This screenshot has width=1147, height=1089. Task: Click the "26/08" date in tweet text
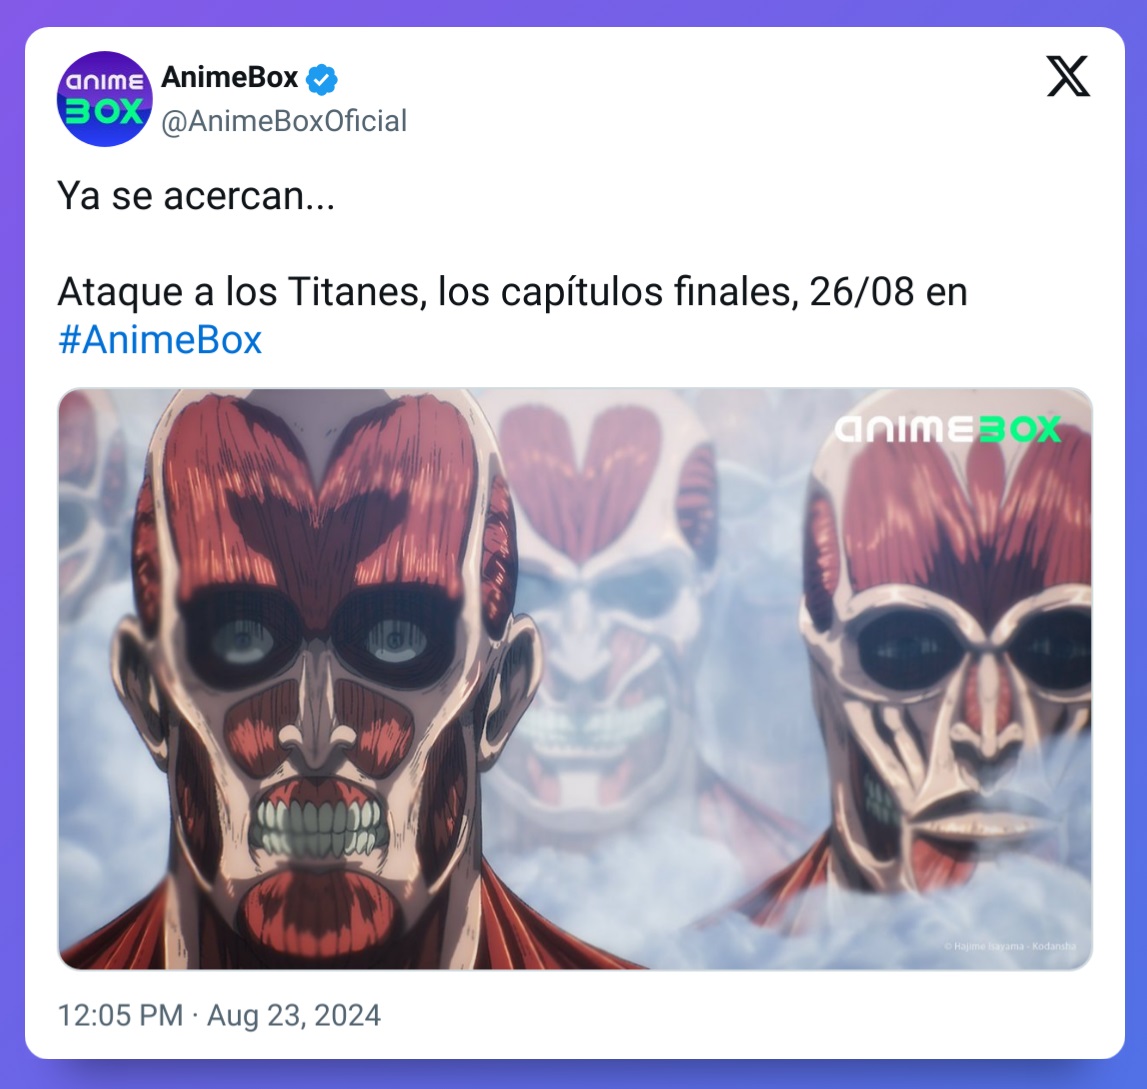(x=862, y=292)
